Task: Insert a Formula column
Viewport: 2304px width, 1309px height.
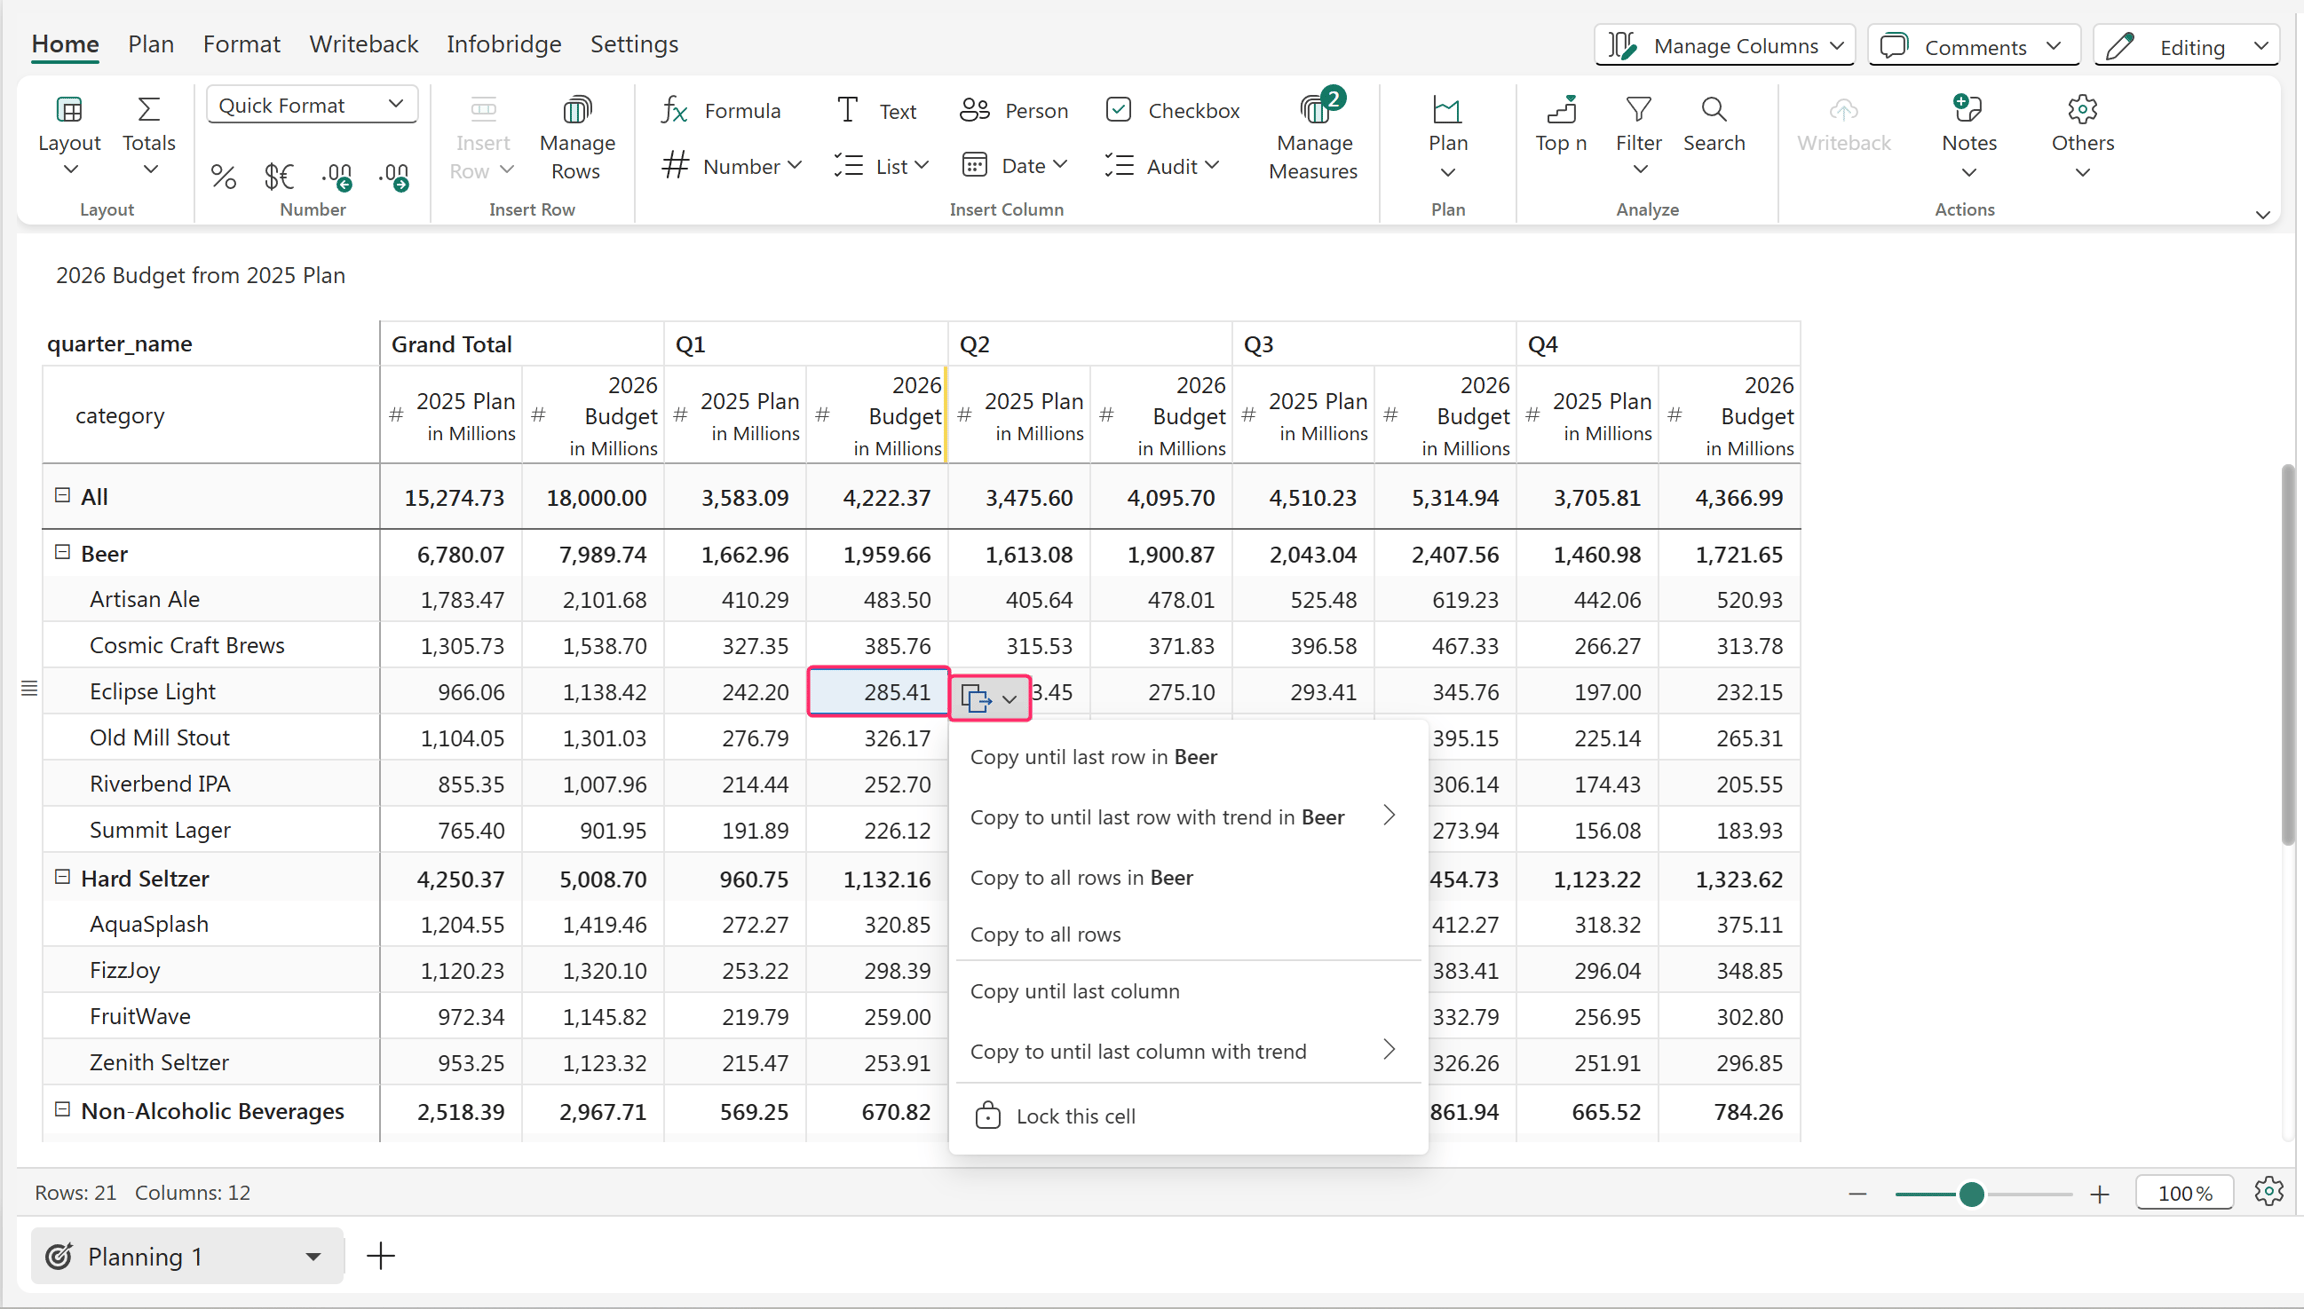Action: (721, 110)
